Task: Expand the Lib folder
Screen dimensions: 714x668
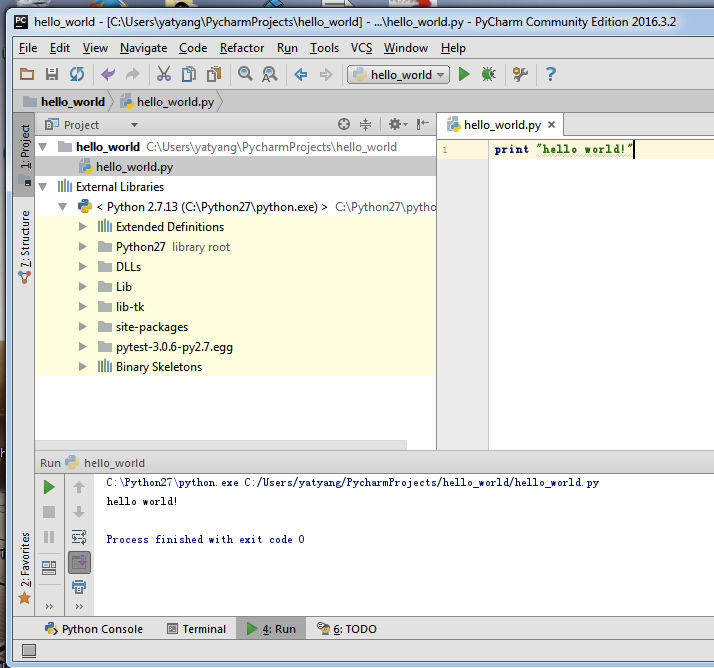Action: [x=82, y=287]
